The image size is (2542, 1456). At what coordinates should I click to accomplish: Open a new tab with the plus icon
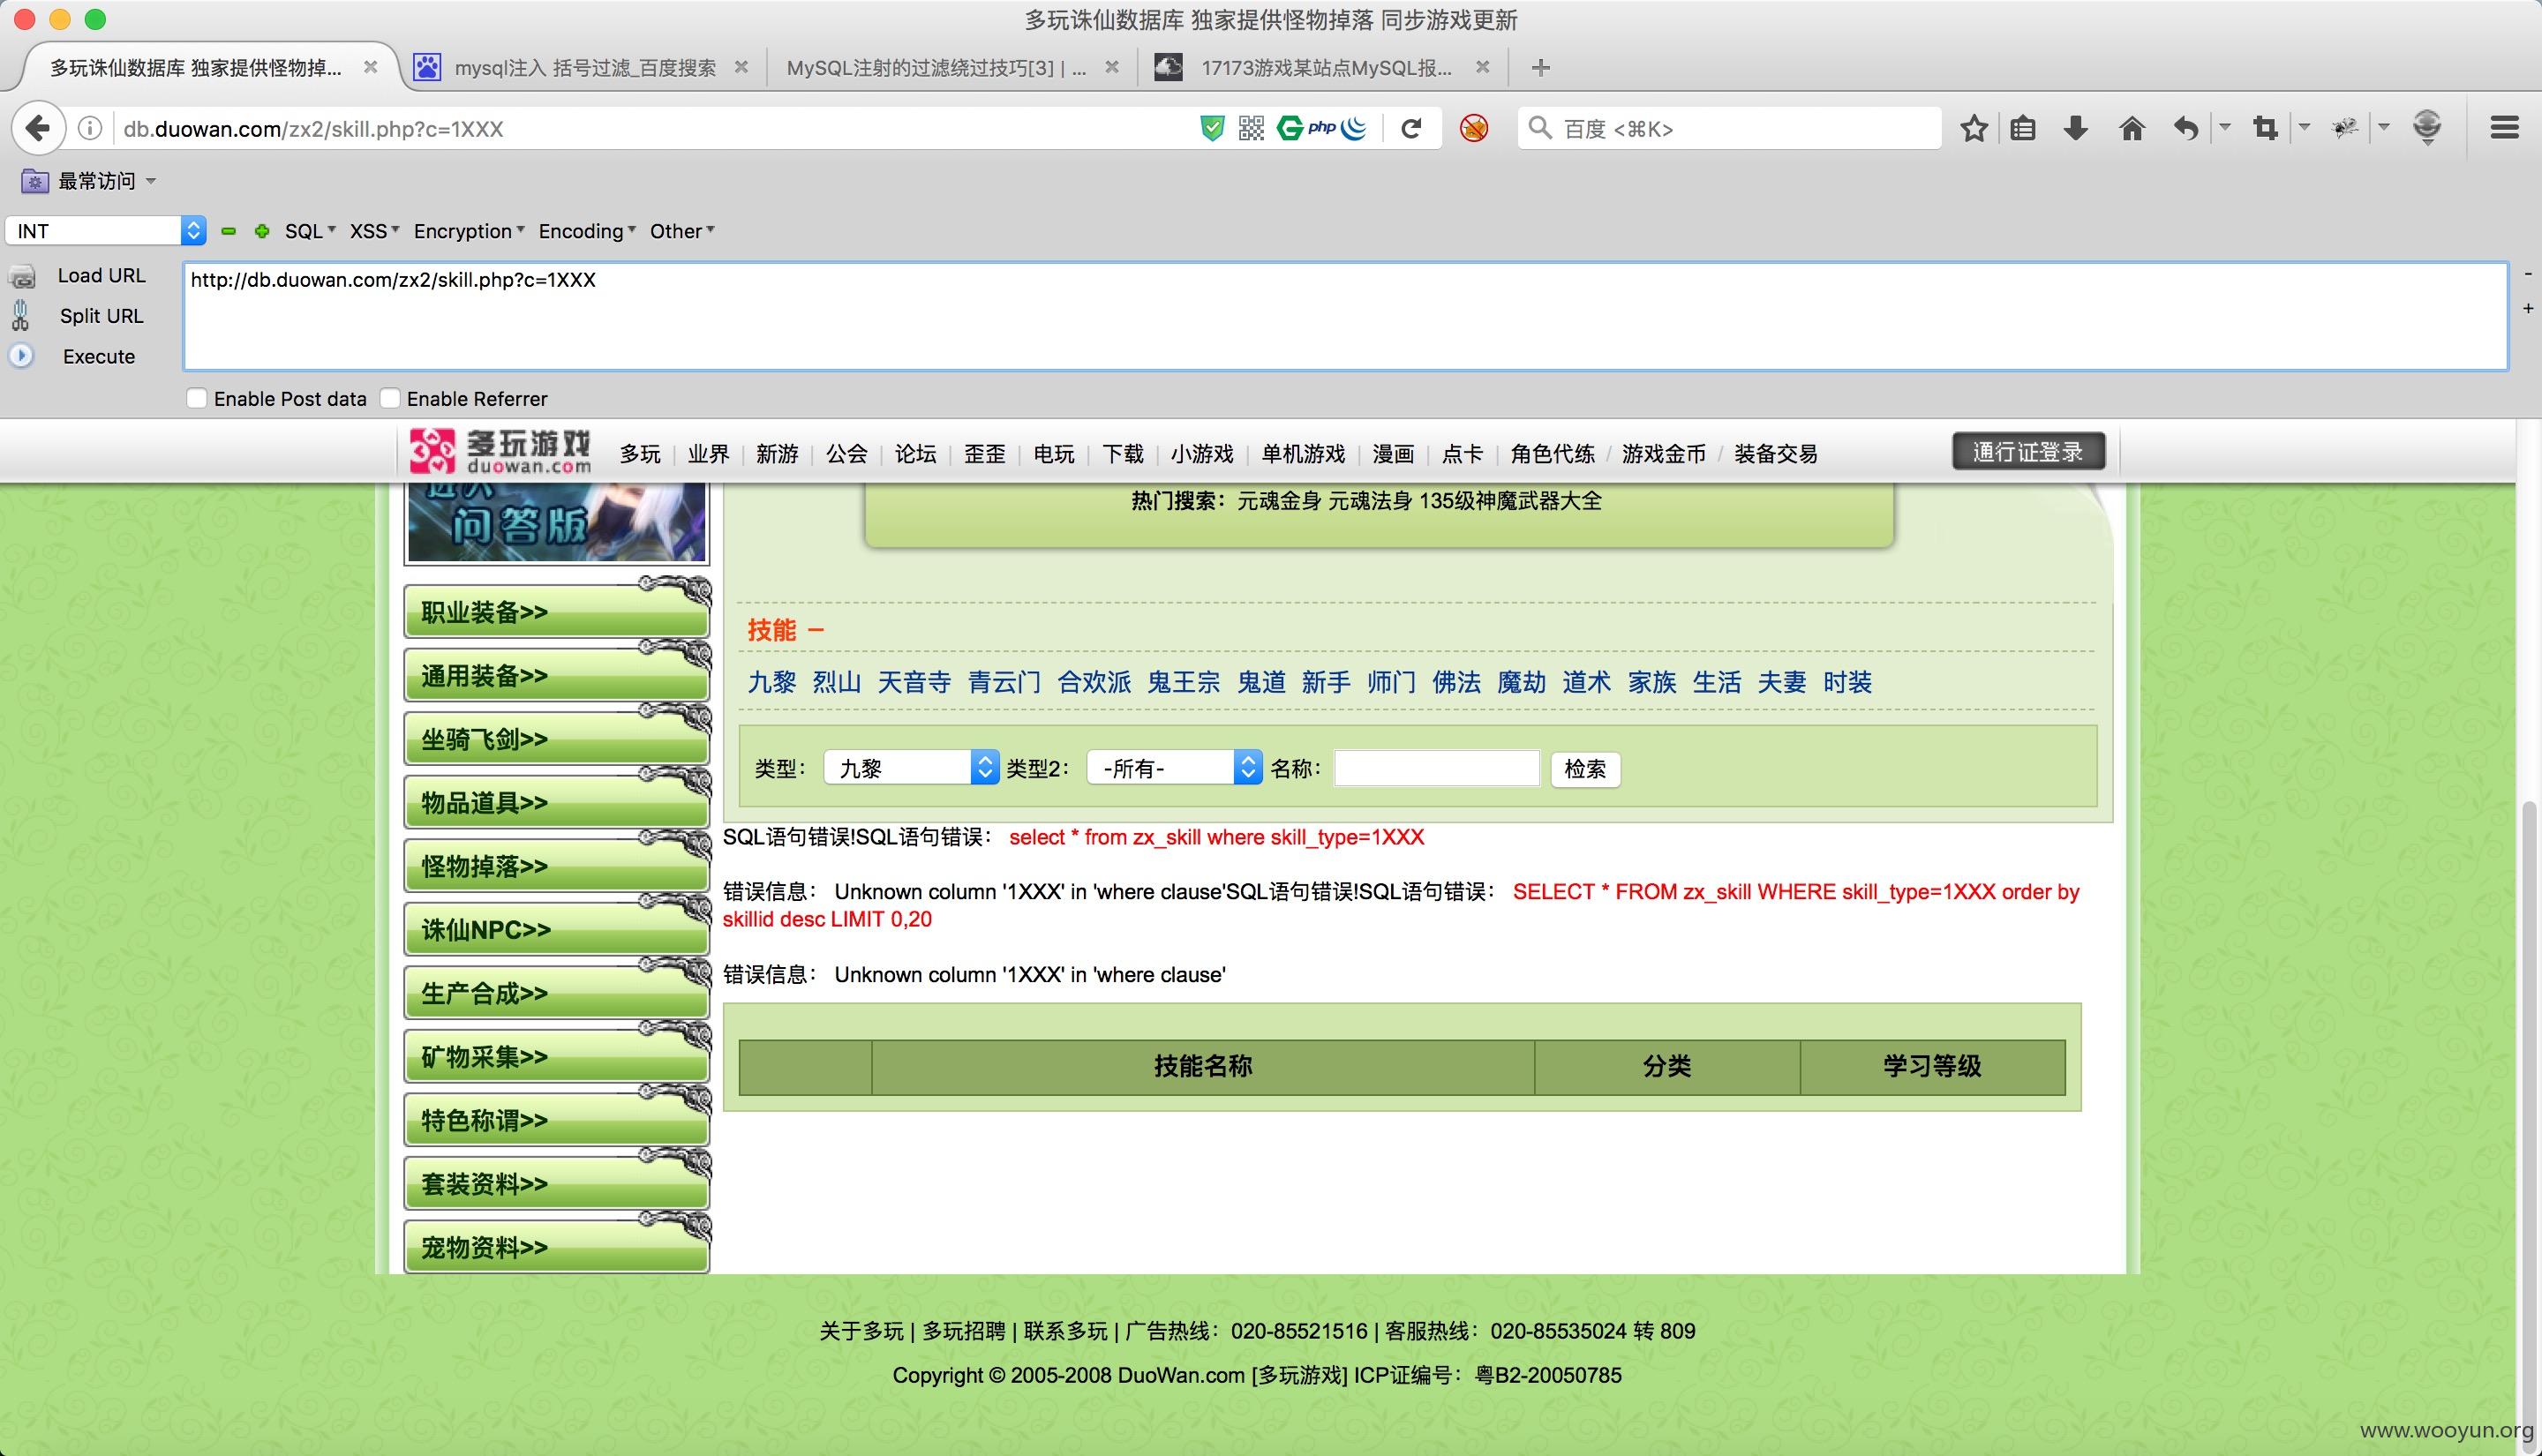tap(1541, 68)
